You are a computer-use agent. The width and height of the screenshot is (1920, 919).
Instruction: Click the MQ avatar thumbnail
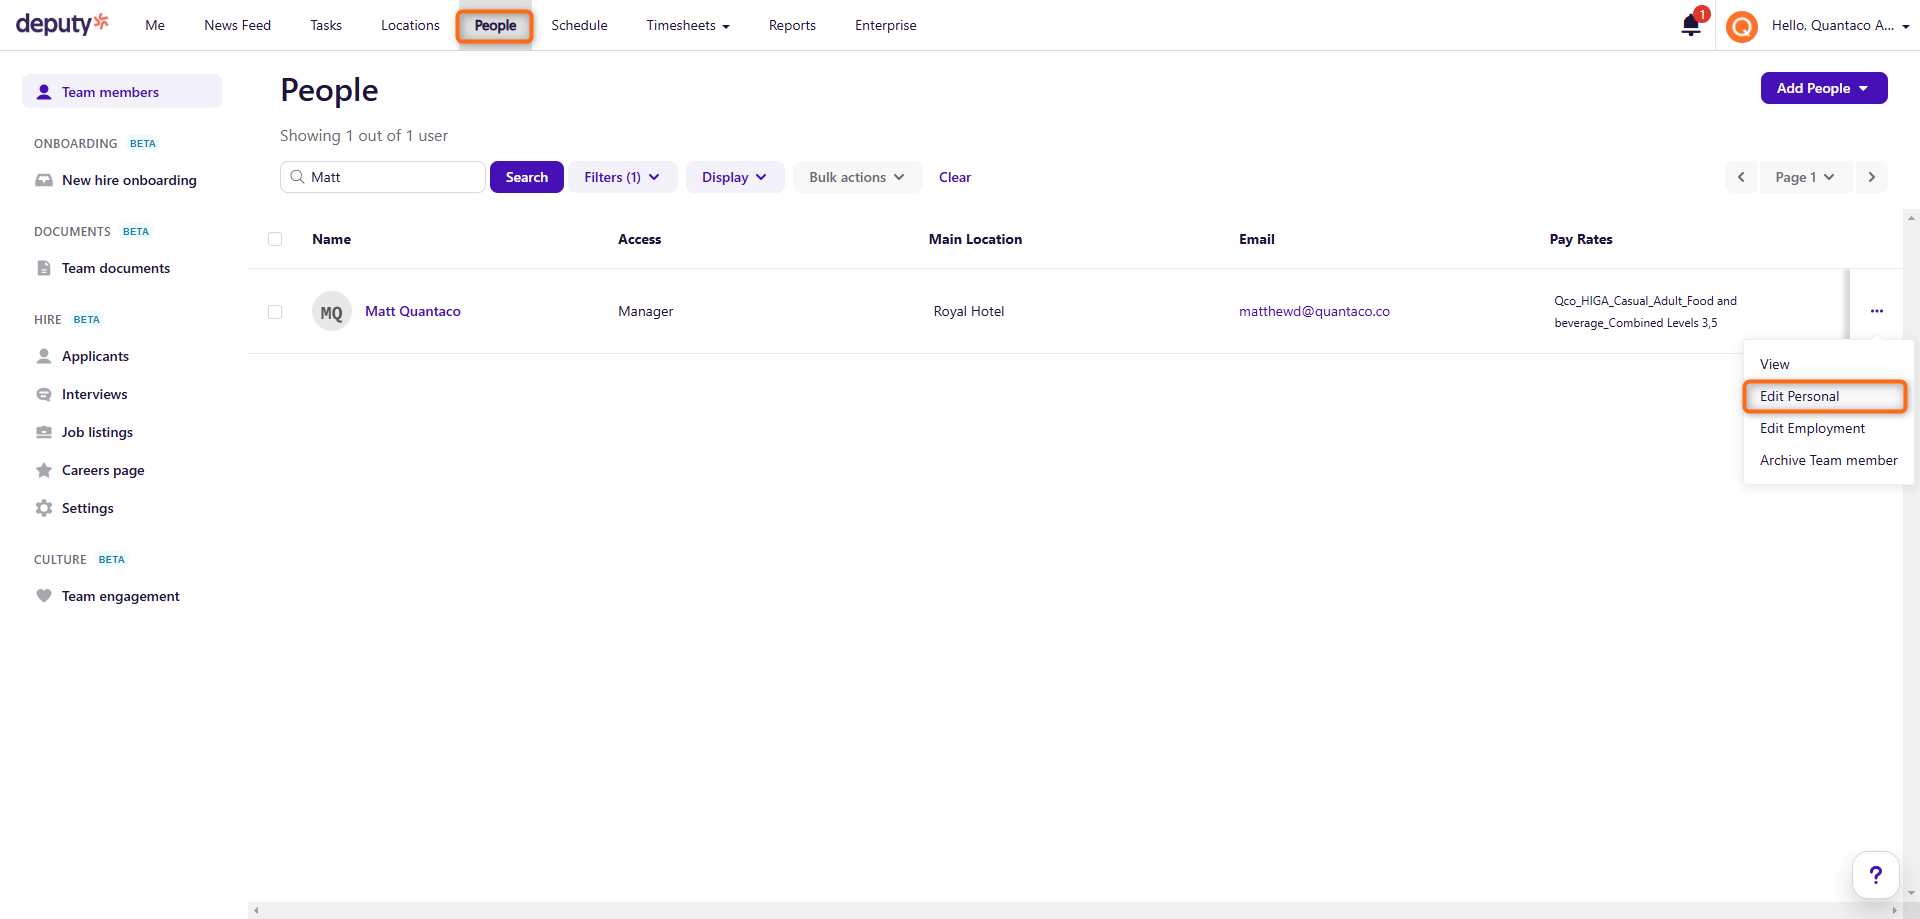[x=331, y=312]
